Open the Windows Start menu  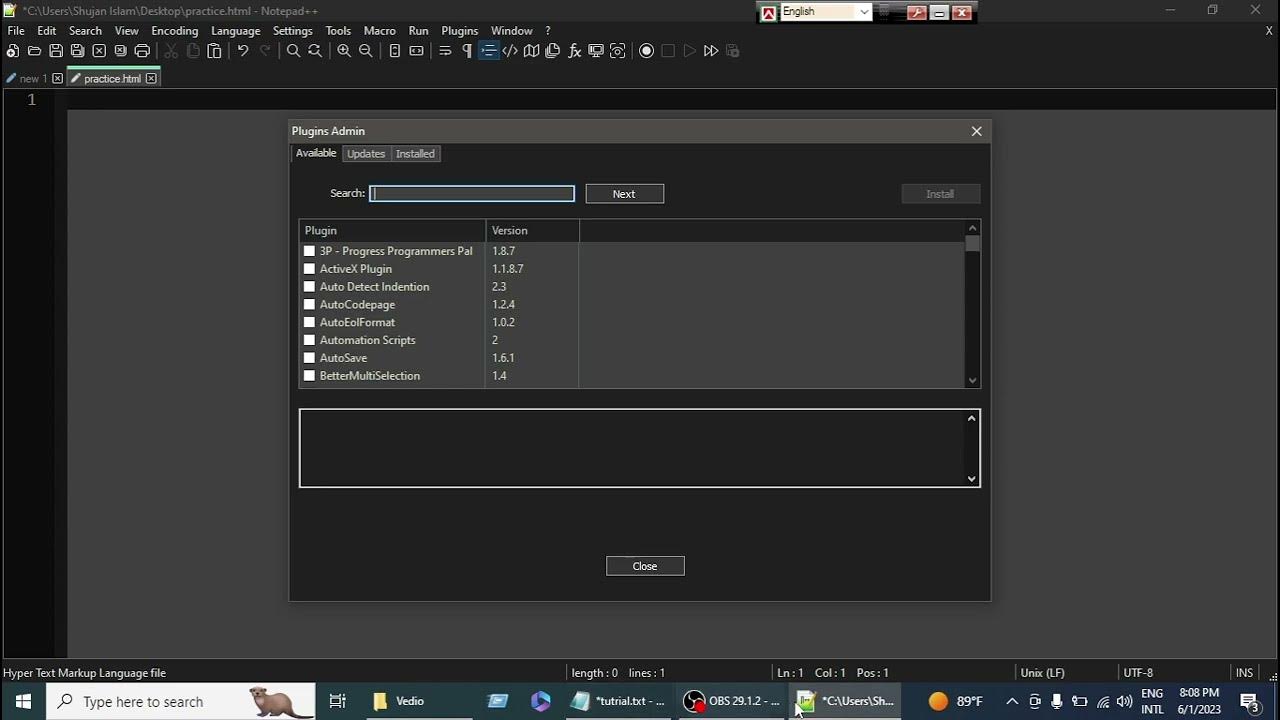pyautogui.click(x=23, y=701)
